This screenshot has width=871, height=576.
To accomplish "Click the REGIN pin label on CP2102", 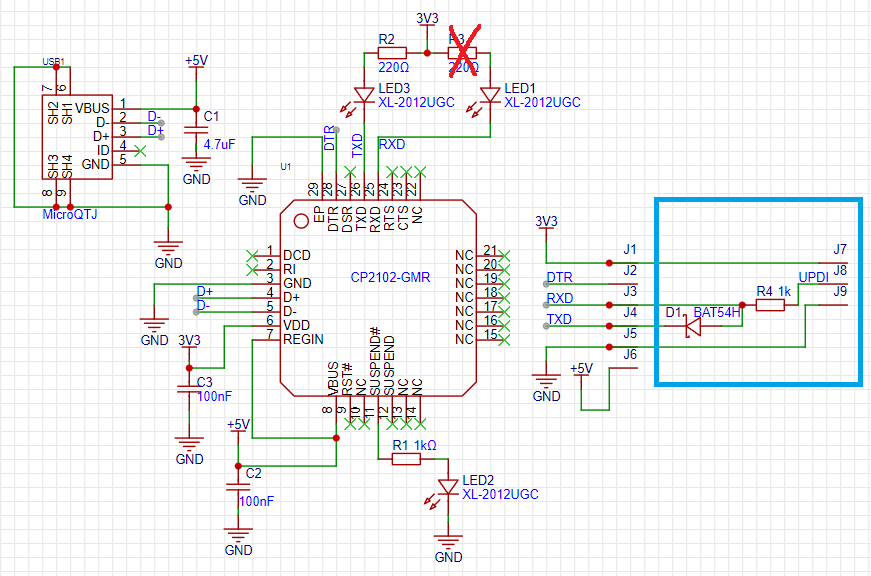I will [x=303, y=339].
